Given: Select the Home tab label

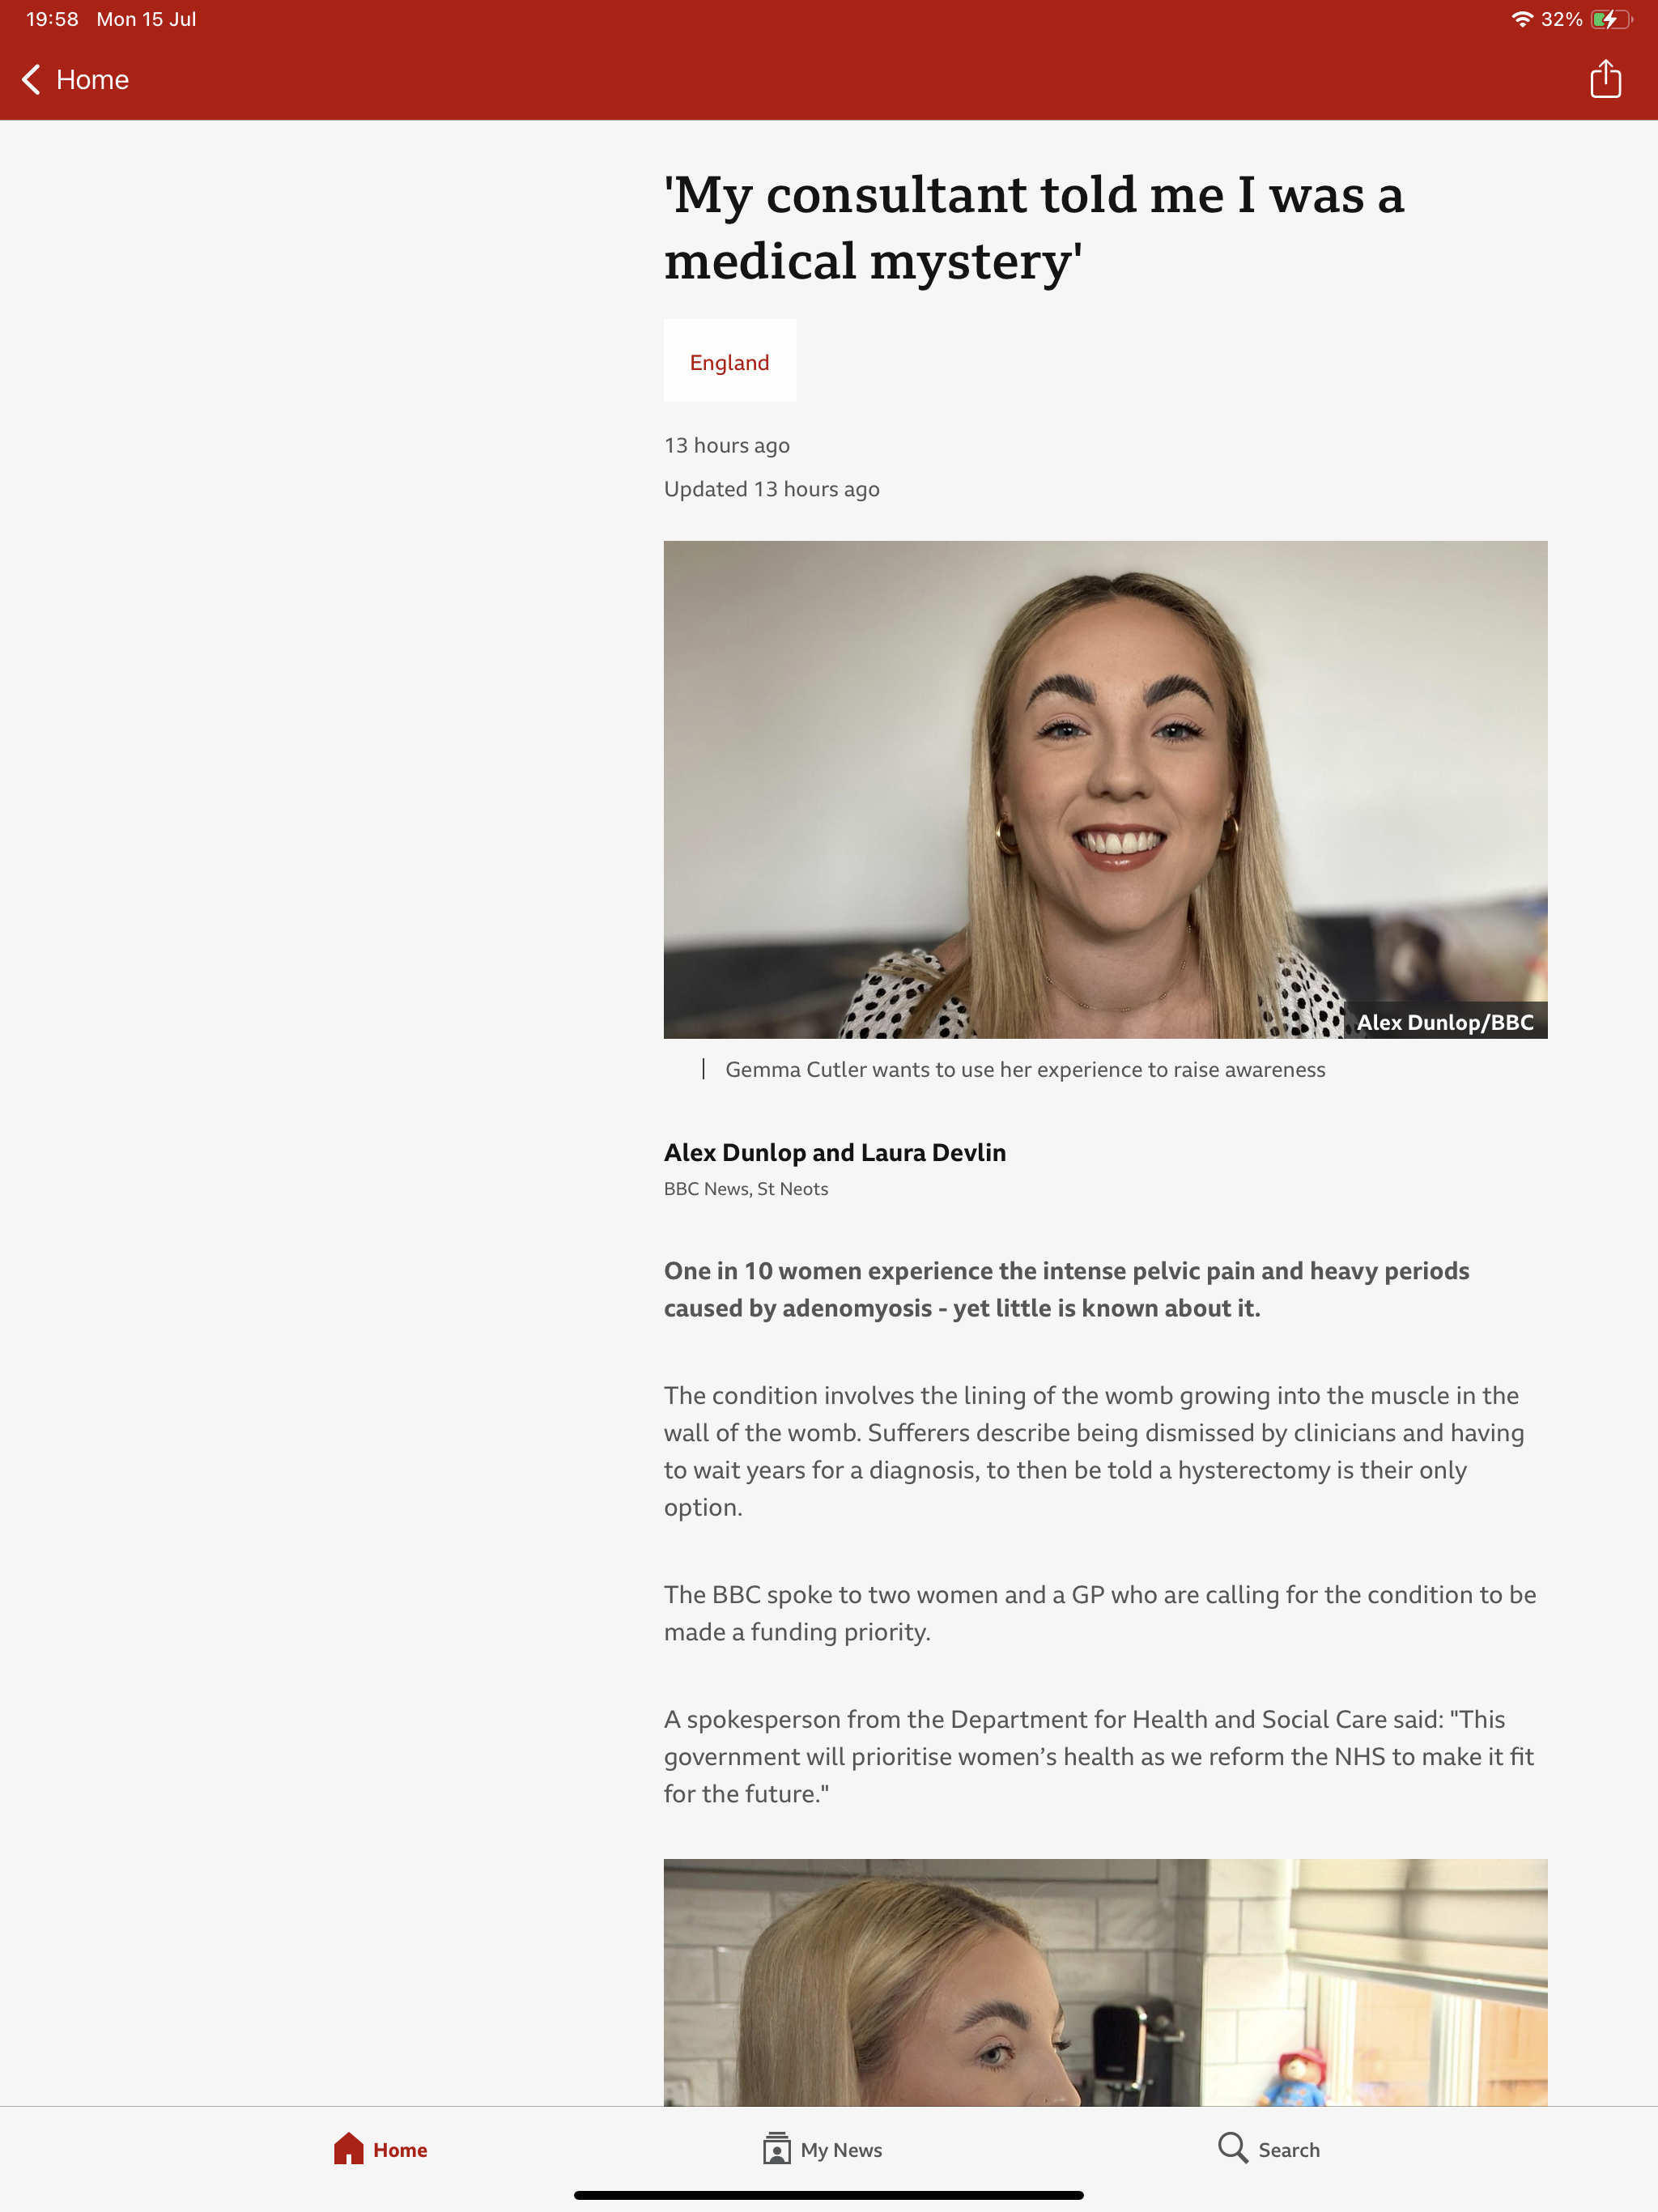Looking at the screenshot, I should tap(400, 2150).
